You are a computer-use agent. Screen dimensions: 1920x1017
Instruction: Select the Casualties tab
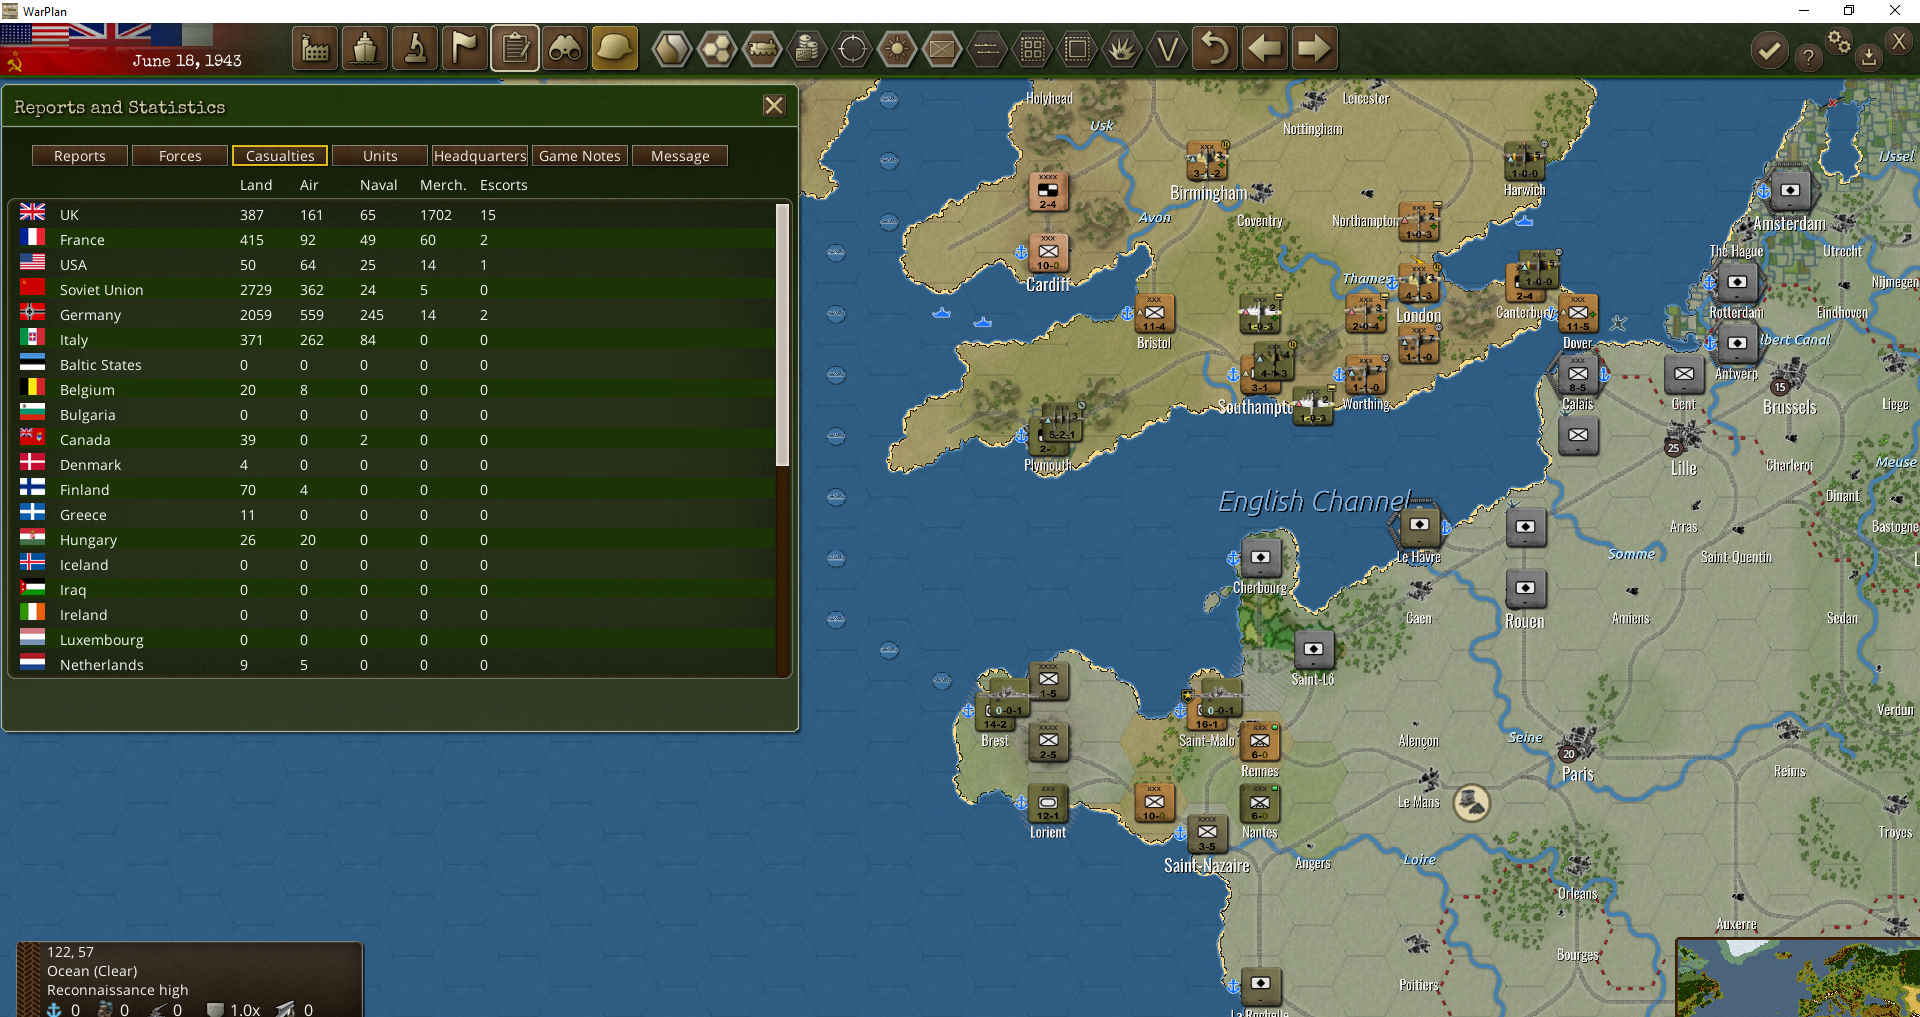click(280, 156)
